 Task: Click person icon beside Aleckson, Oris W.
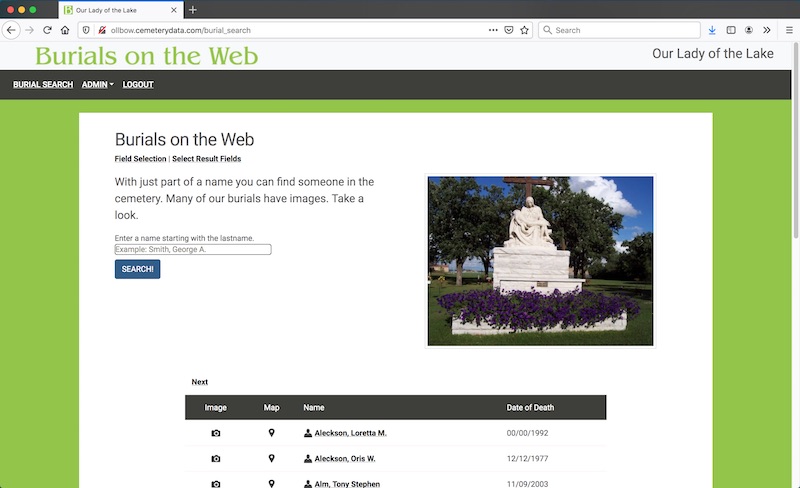[x=308, y=458]
